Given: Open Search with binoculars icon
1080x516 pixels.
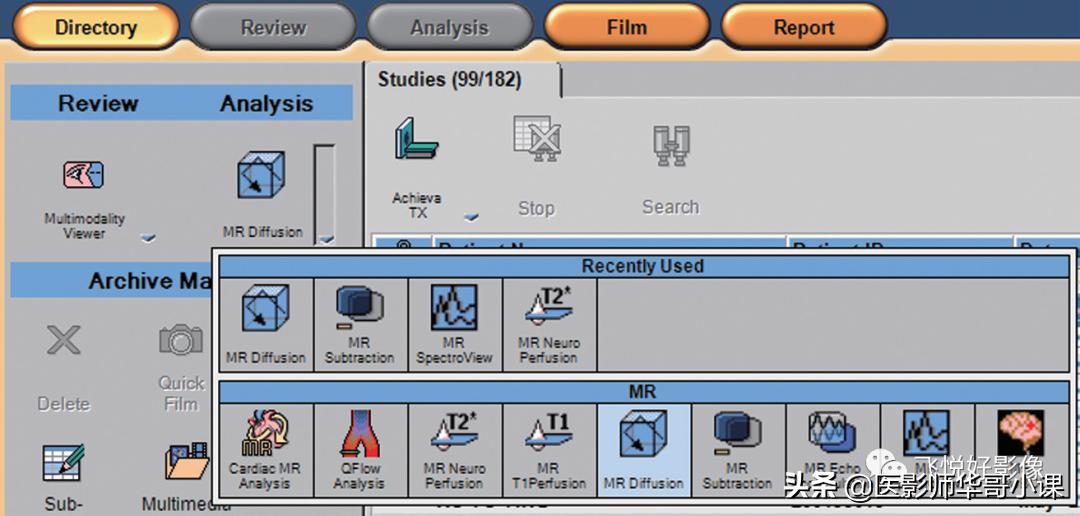Looking at the screenshot, I should tap(671, 145).
